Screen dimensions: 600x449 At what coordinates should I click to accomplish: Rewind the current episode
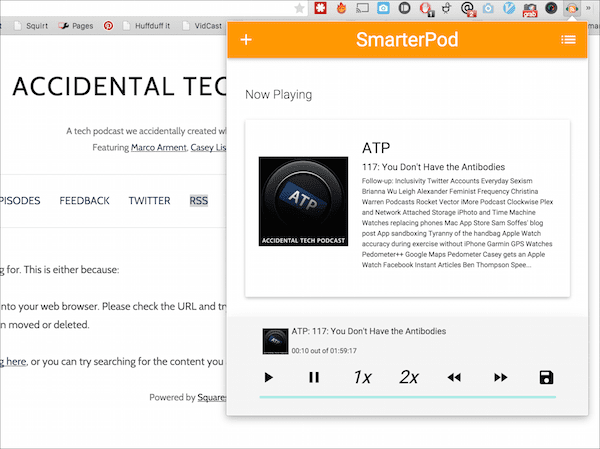[454, 378]
